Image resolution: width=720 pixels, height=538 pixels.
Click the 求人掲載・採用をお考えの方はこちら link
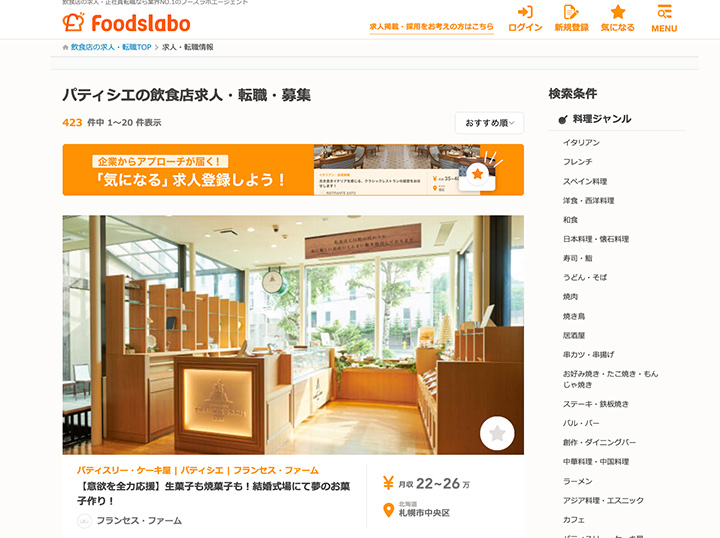tap(431, 27)
